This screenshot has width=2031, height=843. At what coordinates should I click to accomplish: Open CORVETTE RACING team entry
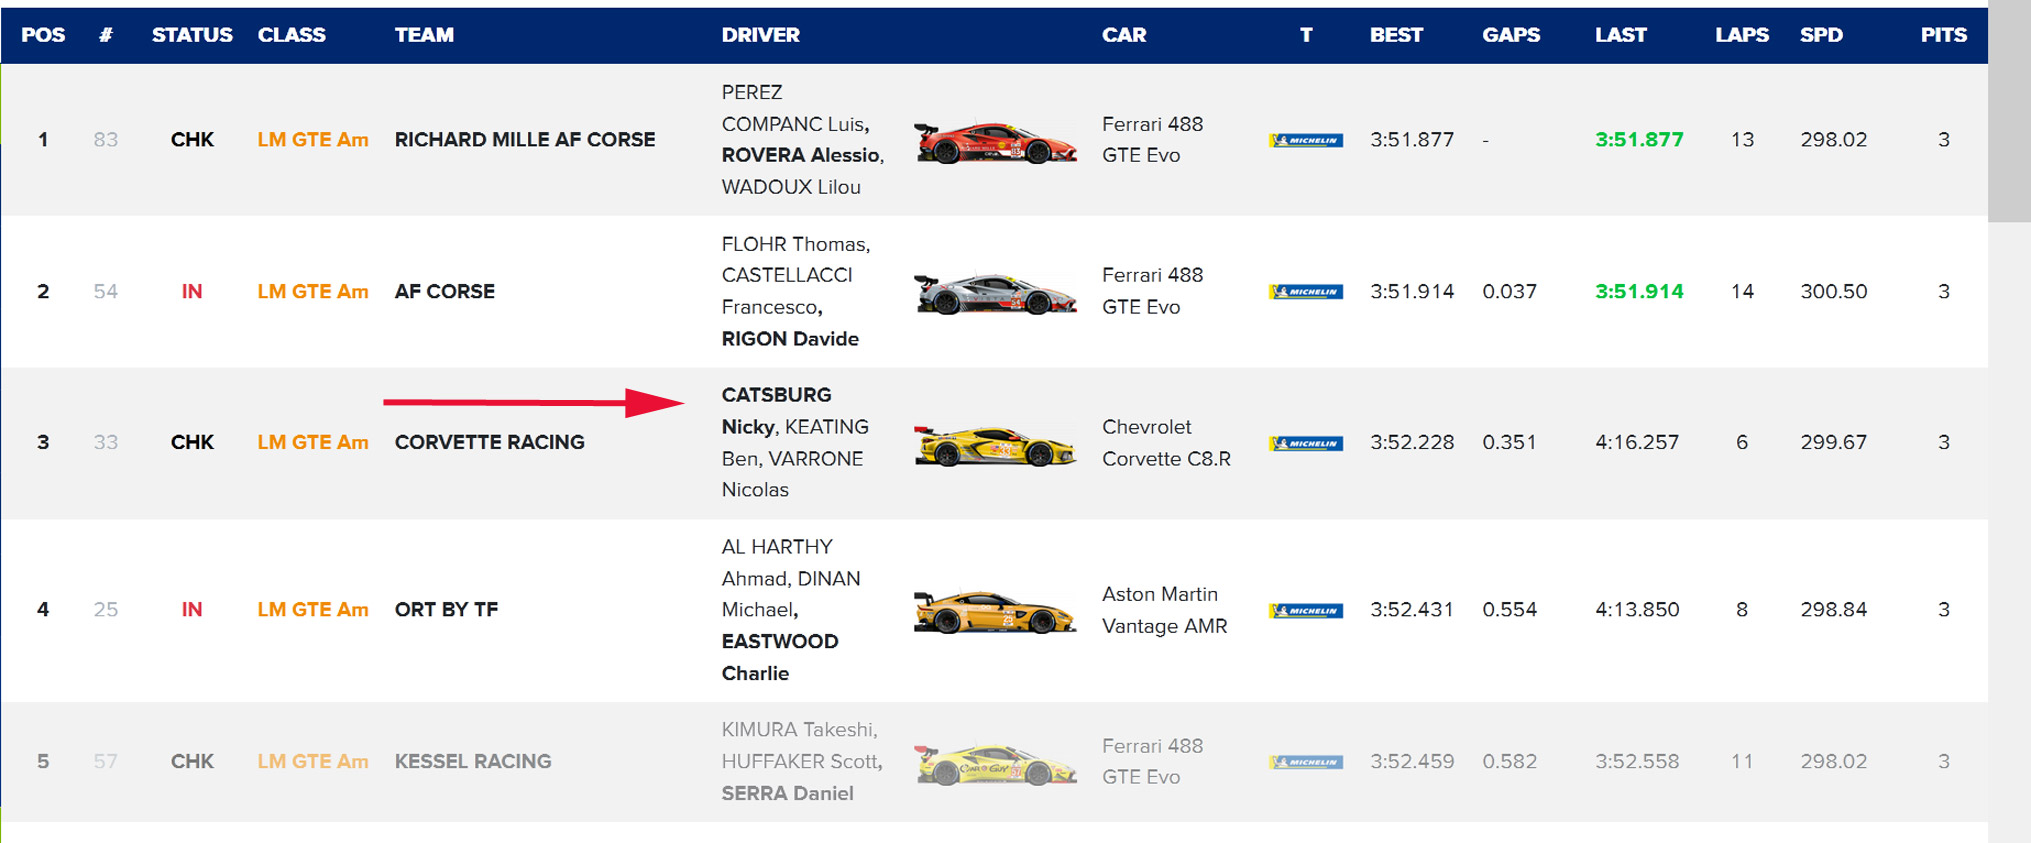coord(489,442)
